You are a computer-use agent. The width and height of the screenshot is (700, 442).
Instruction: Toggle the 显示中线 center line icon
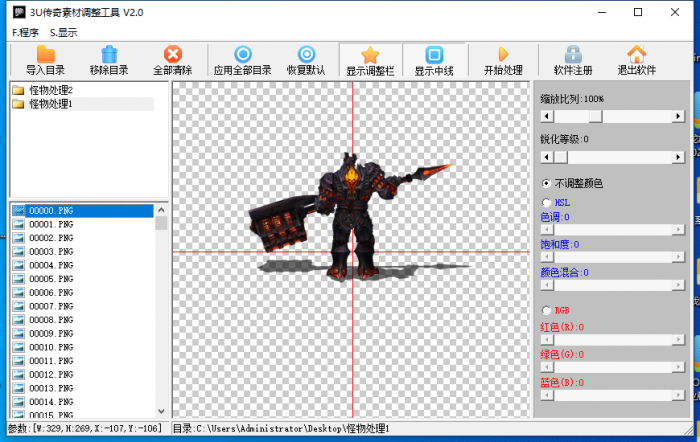tap(434, 61)
